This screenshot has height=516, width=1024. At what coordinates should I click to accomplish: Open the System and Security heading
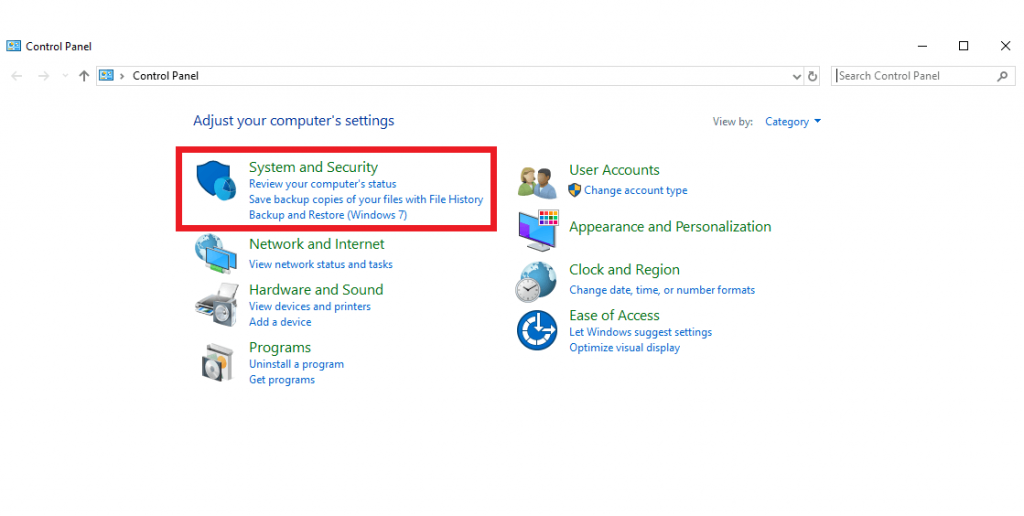coord(313,167)
